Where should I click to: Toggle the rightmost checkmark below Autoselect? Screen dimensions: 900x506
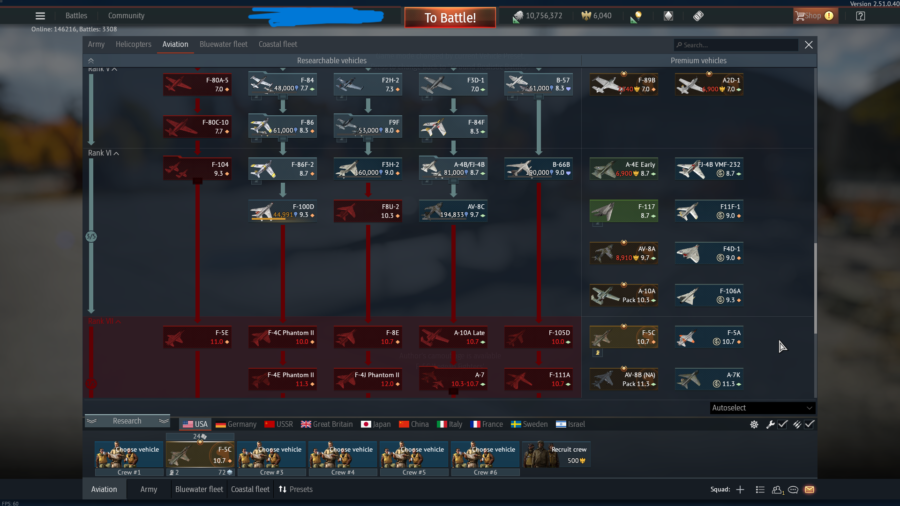[x=809, y=425]
